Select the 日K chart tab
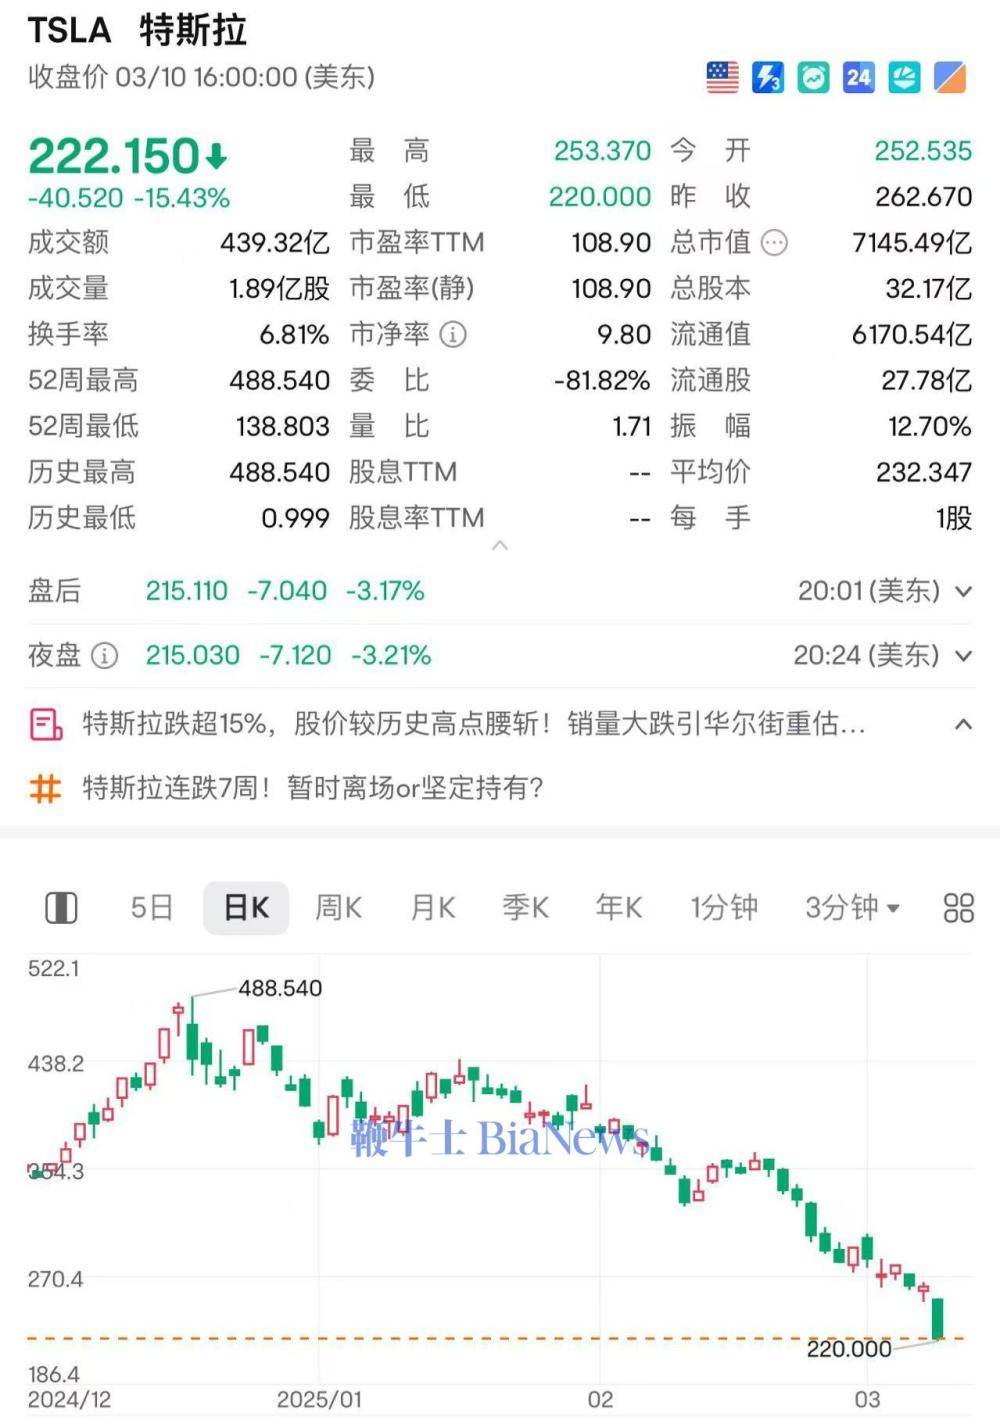The image size is (1000, 1424). point(246,908)
